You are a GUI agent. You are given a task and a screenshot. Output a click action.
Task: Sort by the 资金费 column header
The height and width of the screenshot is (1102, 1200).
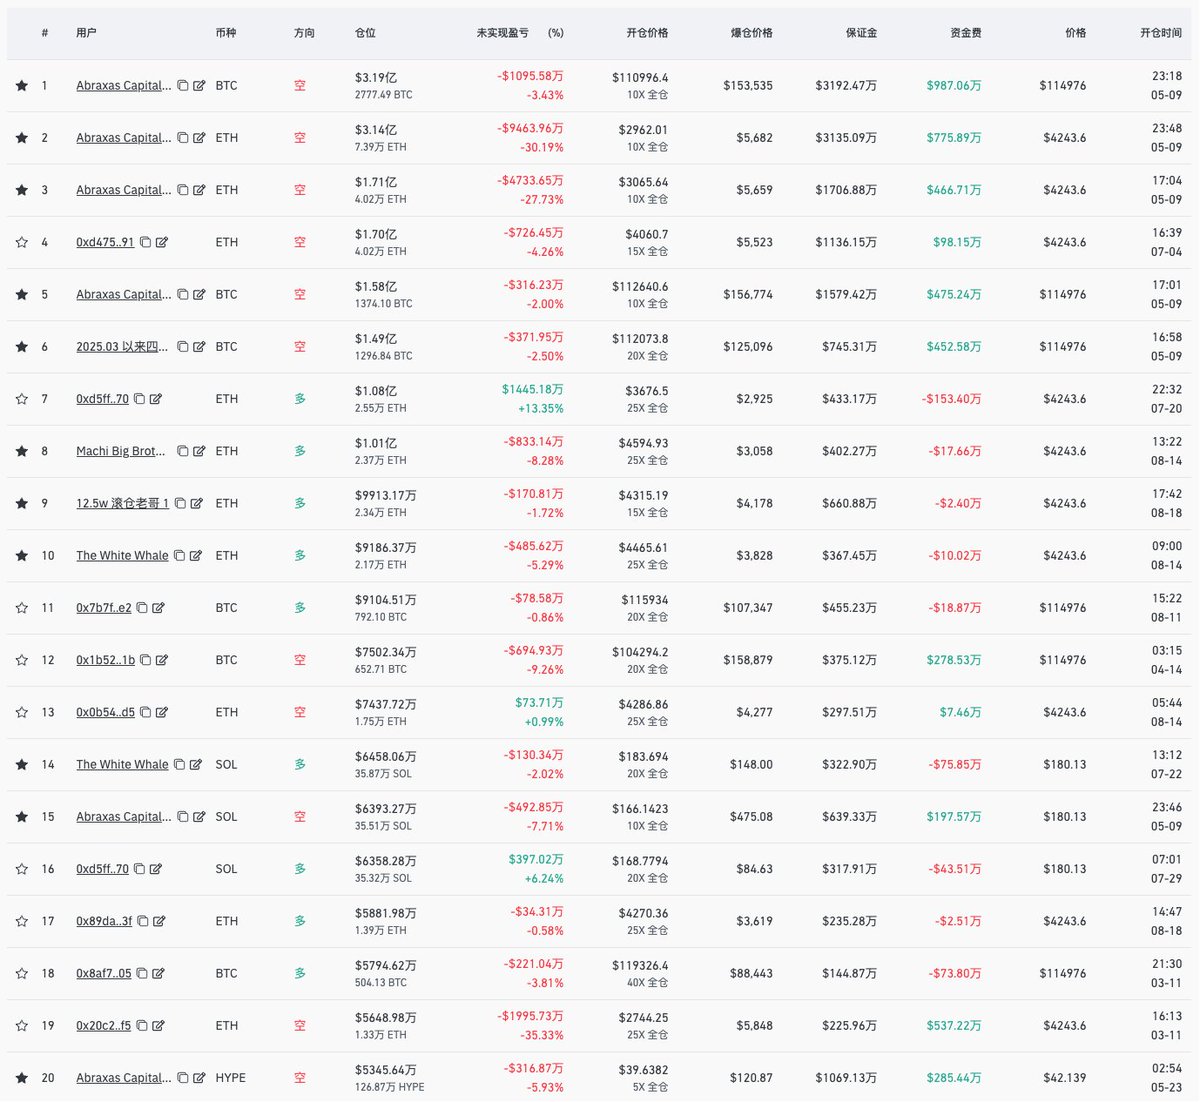coord(966,33)
